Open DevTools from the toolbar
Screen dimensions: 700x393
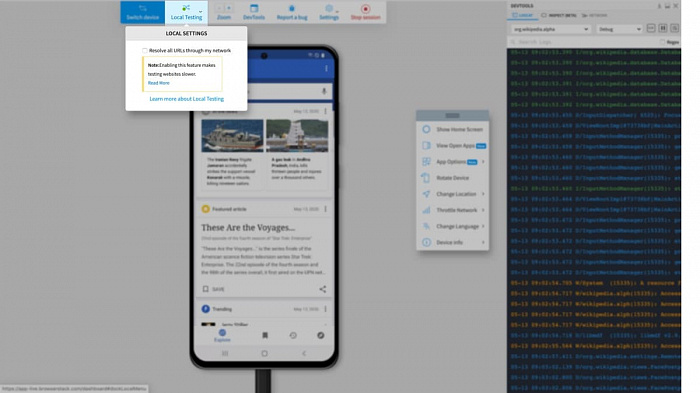254,12
